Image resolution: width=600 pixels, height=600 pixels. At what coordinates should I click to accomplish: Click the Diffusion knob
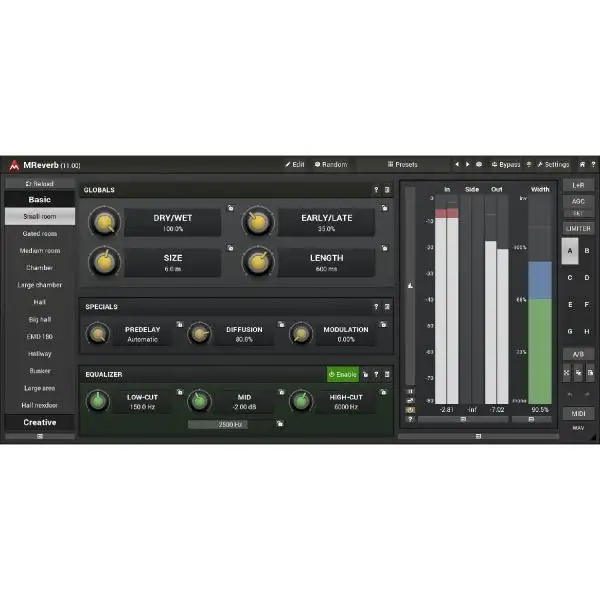click(200, 334)
